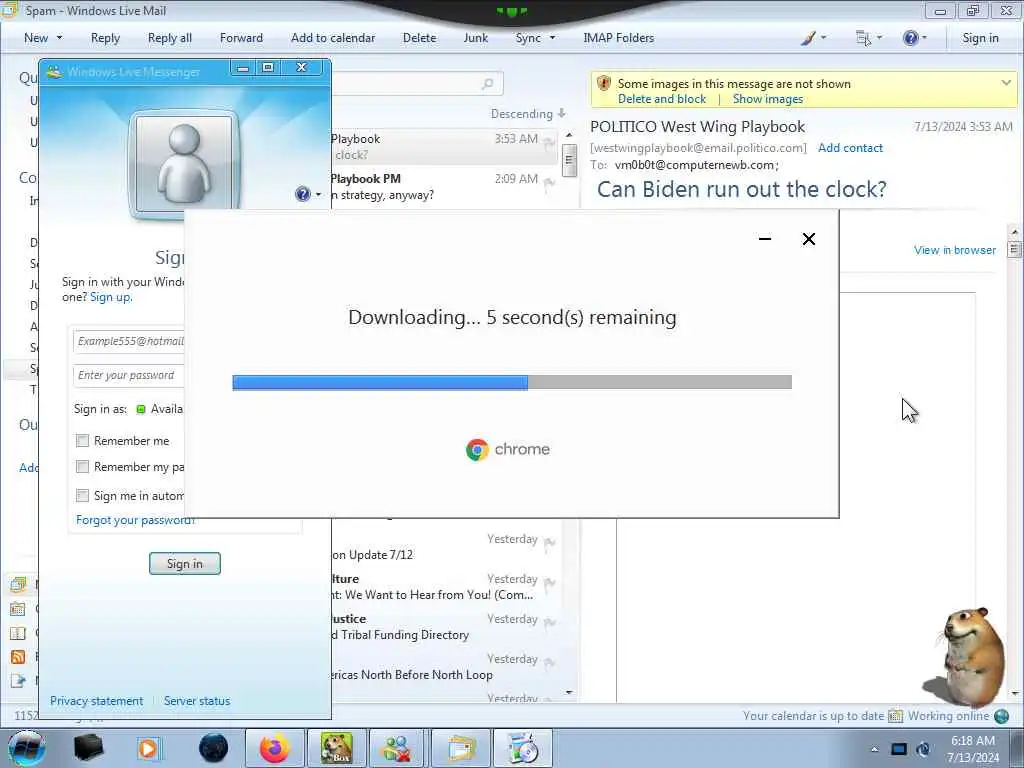The image size is (1024, 768).
Task: Click the Working online globe icon
Action: coord(1001,716)
